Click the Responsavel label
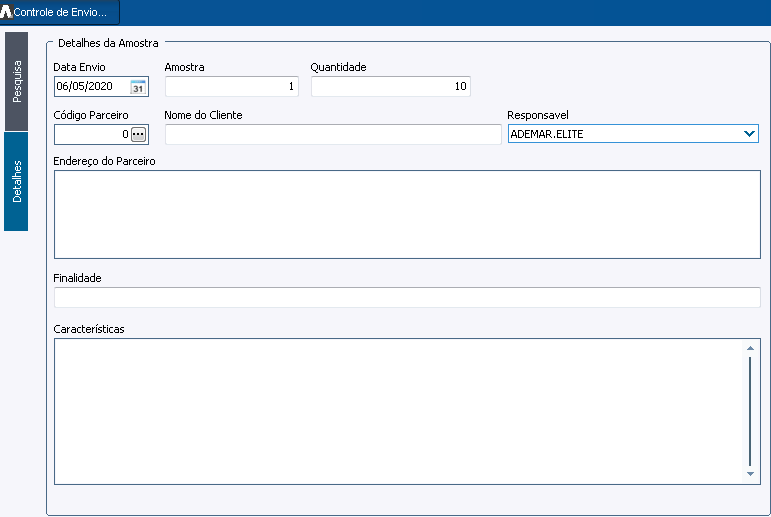The image size is (771, 517). tap(537, 115)
